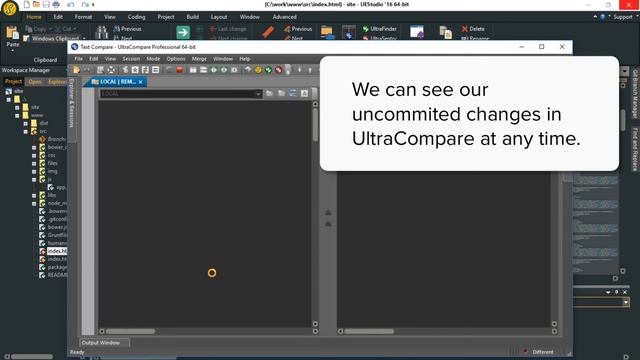Image resolution: width=640 pixels, height=360 pixels.
Task: Click the green refresh icon in UltraCompare toolbar
Action: (268, 70)
